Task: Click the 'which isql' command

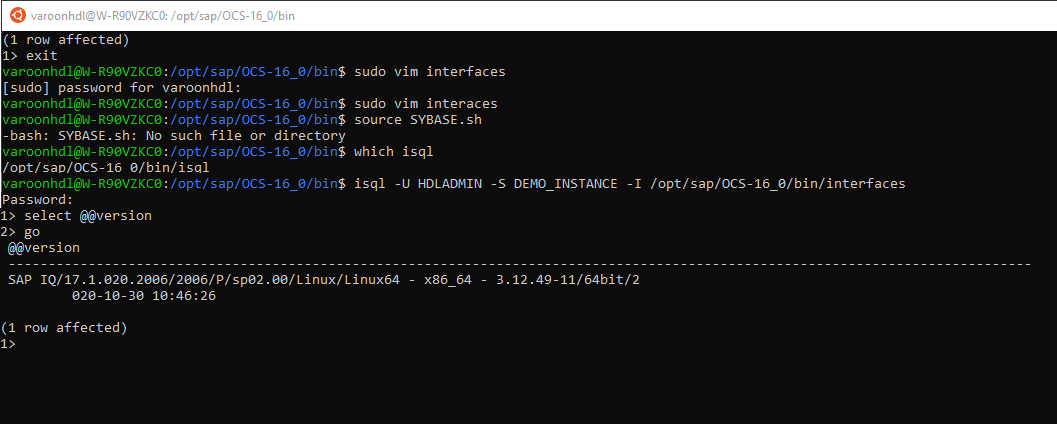Action: pyautogui.click(x=396, y=151)
